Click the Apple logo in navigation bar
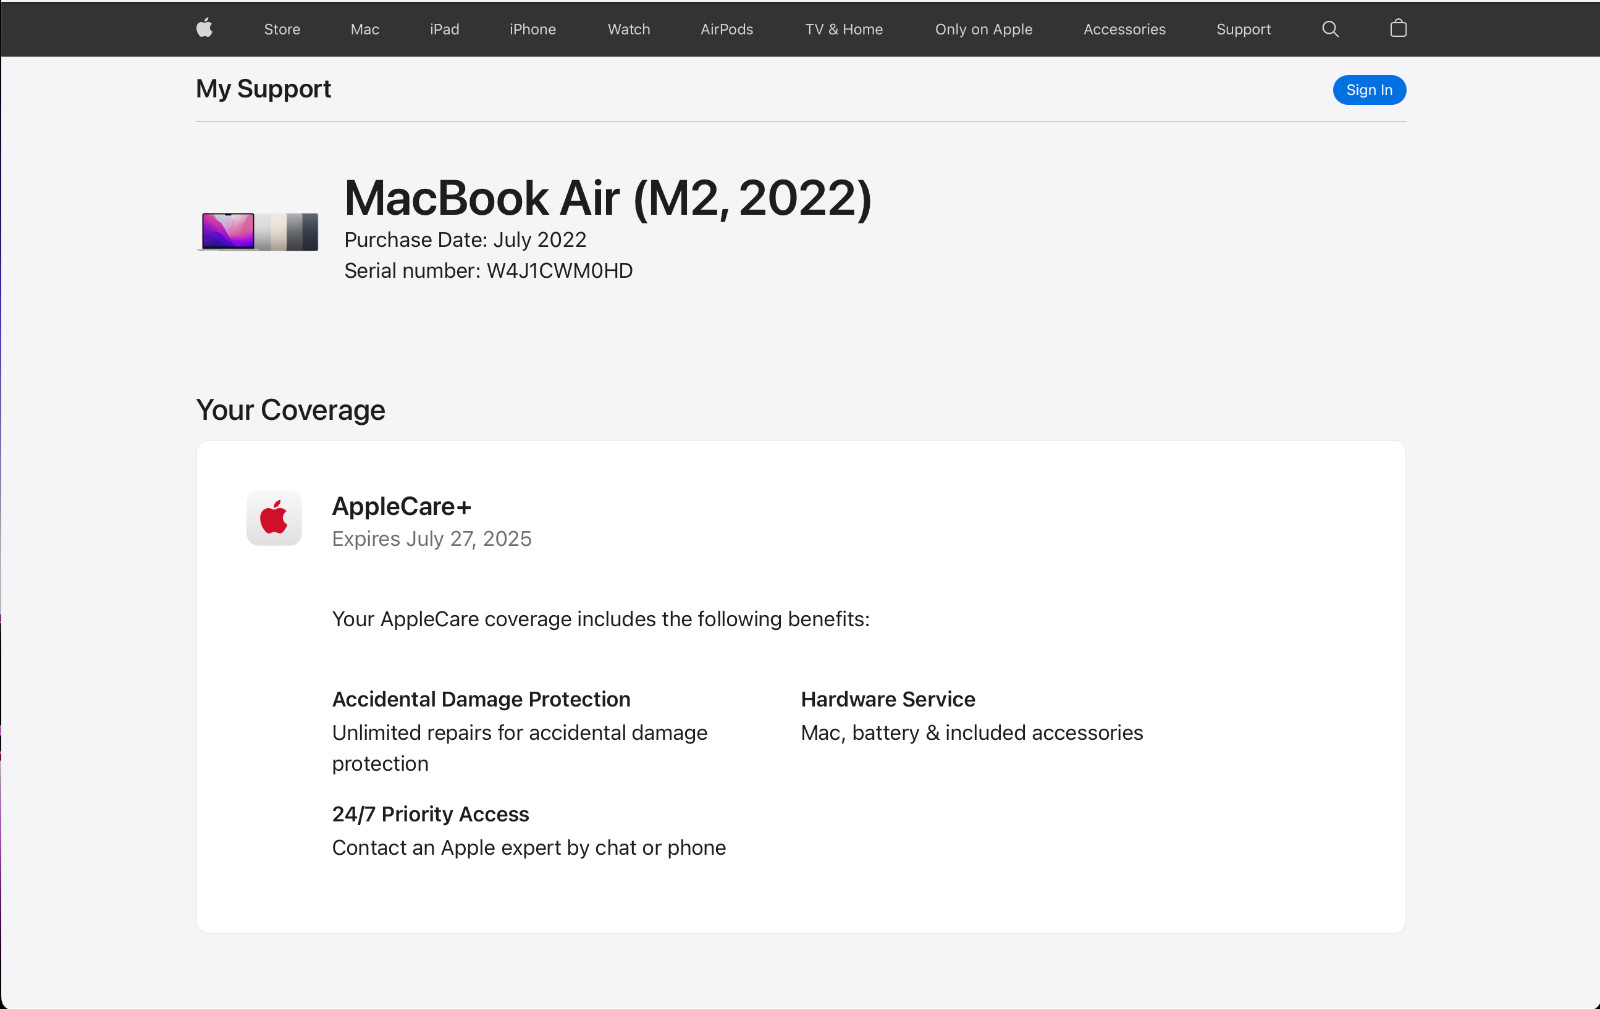The height and width of the screenshot is (1009, 1600). 204,28
